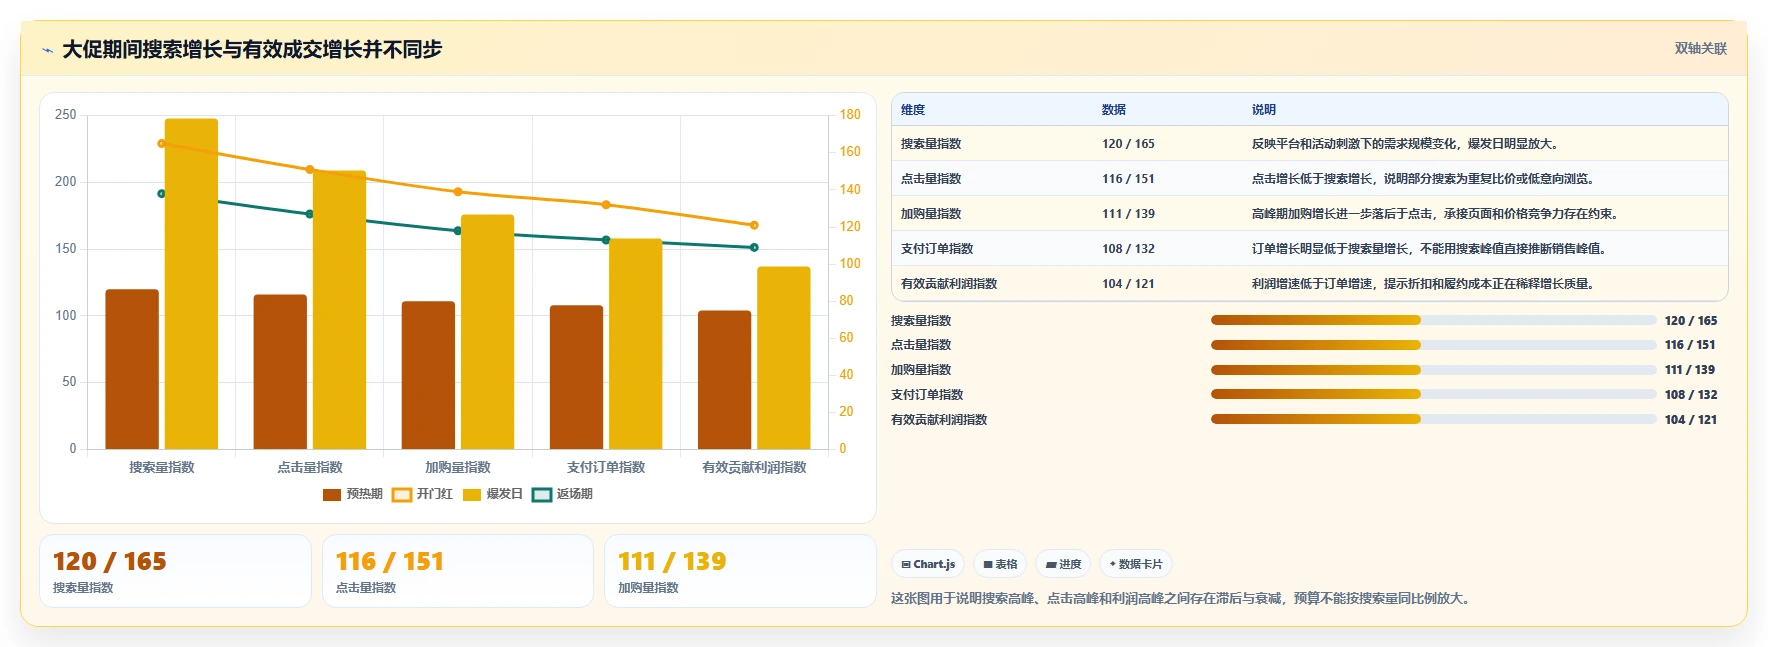Click the 点击量指数 progress bar
Image resolution: width=1768 pixels, height=647 pixels.
tap(1433, 345)
